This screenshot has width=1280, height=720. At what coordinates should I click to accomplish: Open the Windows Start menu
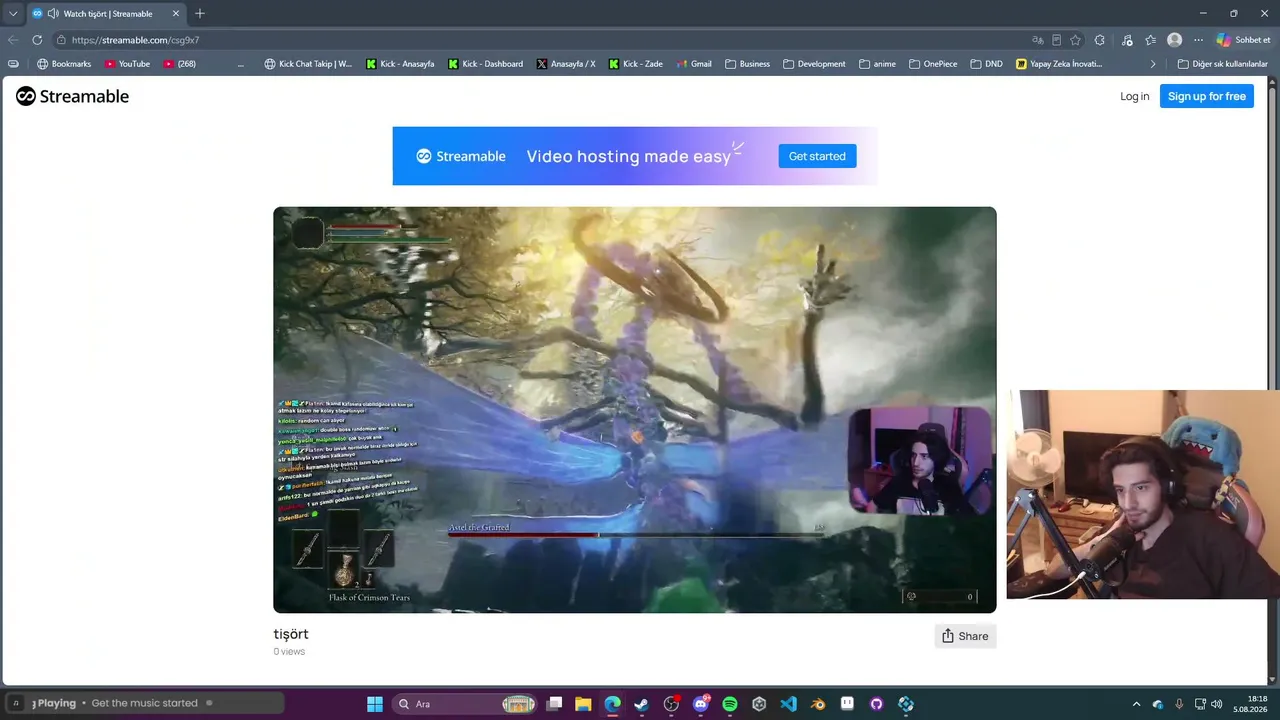tap(375, 704)
